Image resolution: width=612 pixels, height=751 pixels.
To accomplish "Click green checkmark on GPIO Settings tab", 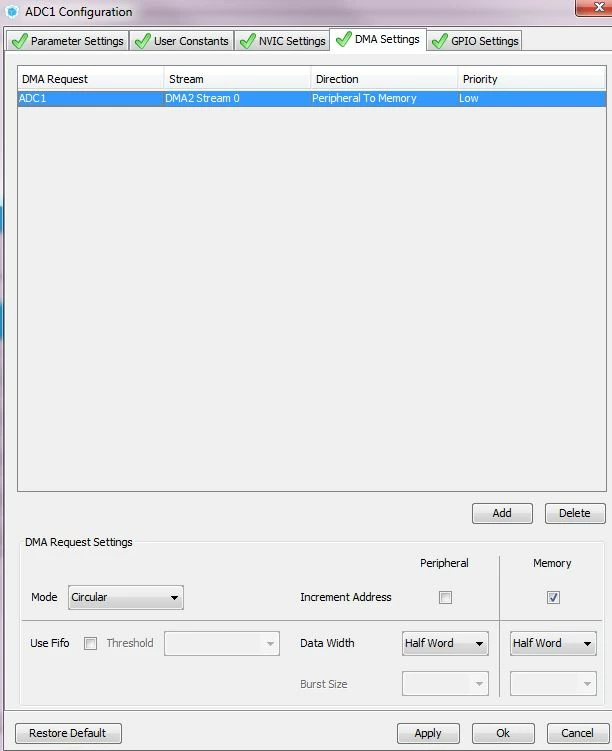I will click(440, 41).
